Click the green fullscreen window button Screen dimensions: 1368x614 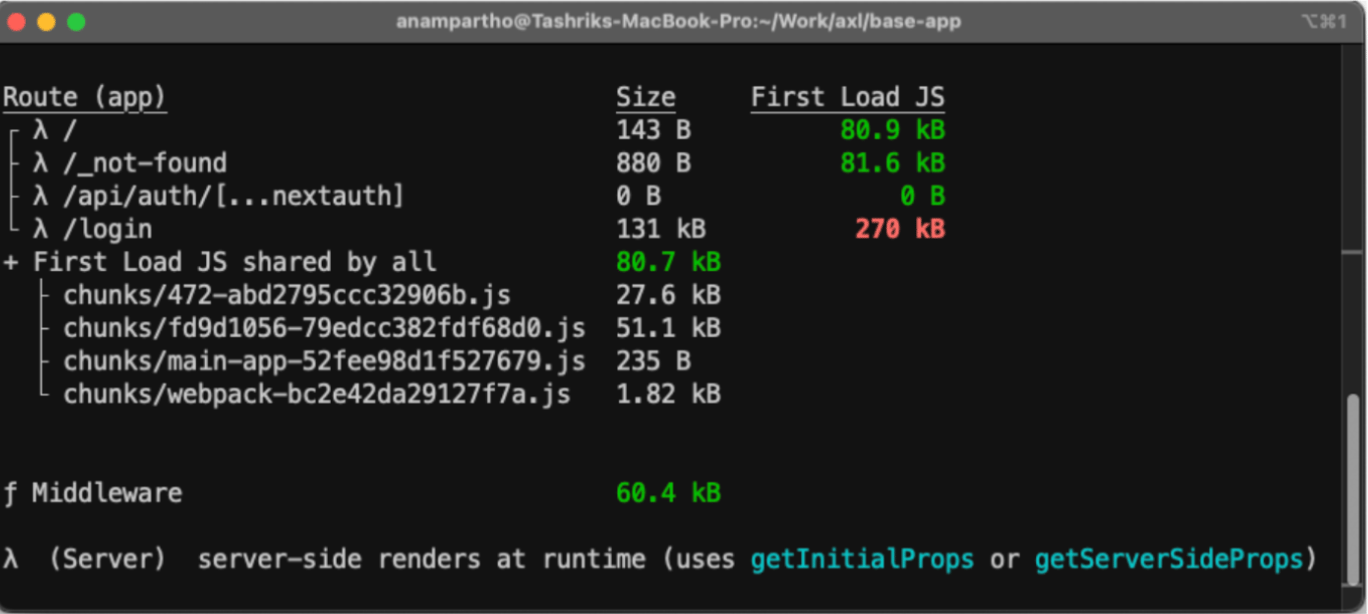[x=76, y=22]
